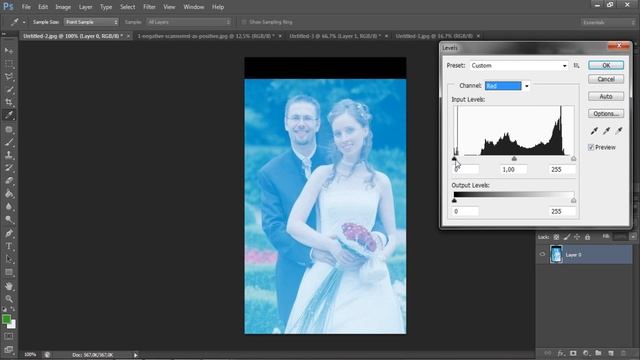Select the Path Selection tool

[x=9, y=259]
